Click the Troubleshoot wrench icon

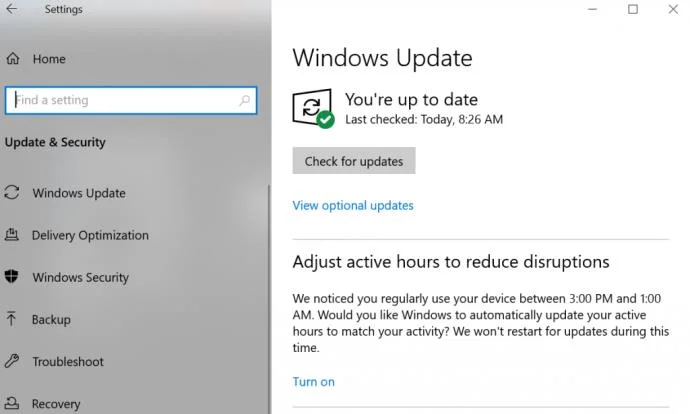click(12, 361)
